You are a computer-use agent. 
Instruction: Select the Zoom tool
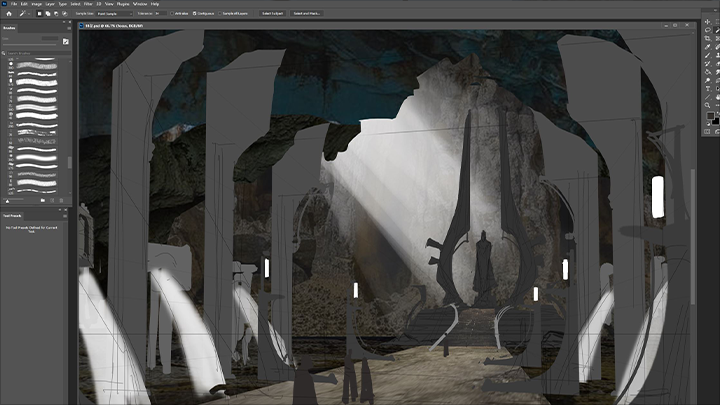(708, 105)
